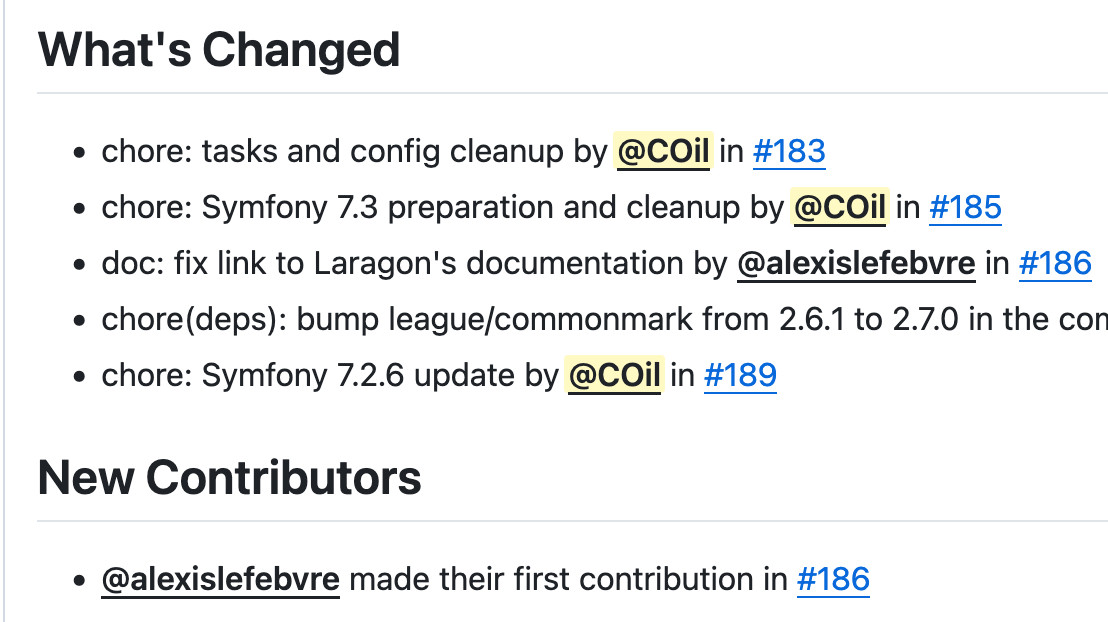Visit @COil profile in Symfony 7.3 line
This screenshot has width=1108, height=622.
click(839, 207)
